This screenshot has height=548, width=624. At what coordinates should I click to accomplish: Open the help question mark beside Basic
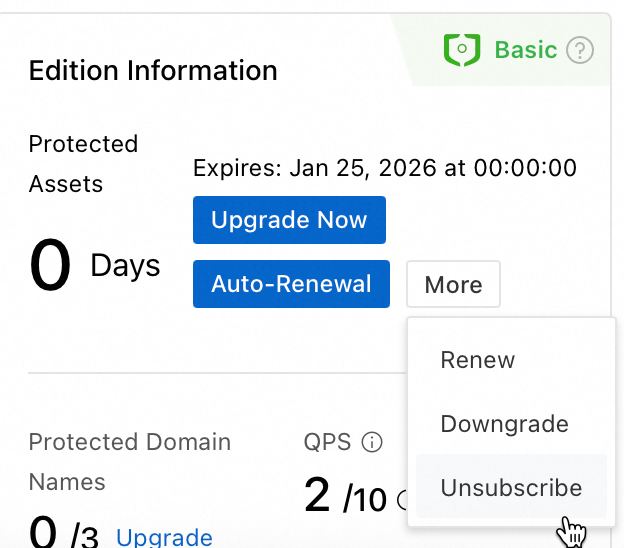(580, 50)
